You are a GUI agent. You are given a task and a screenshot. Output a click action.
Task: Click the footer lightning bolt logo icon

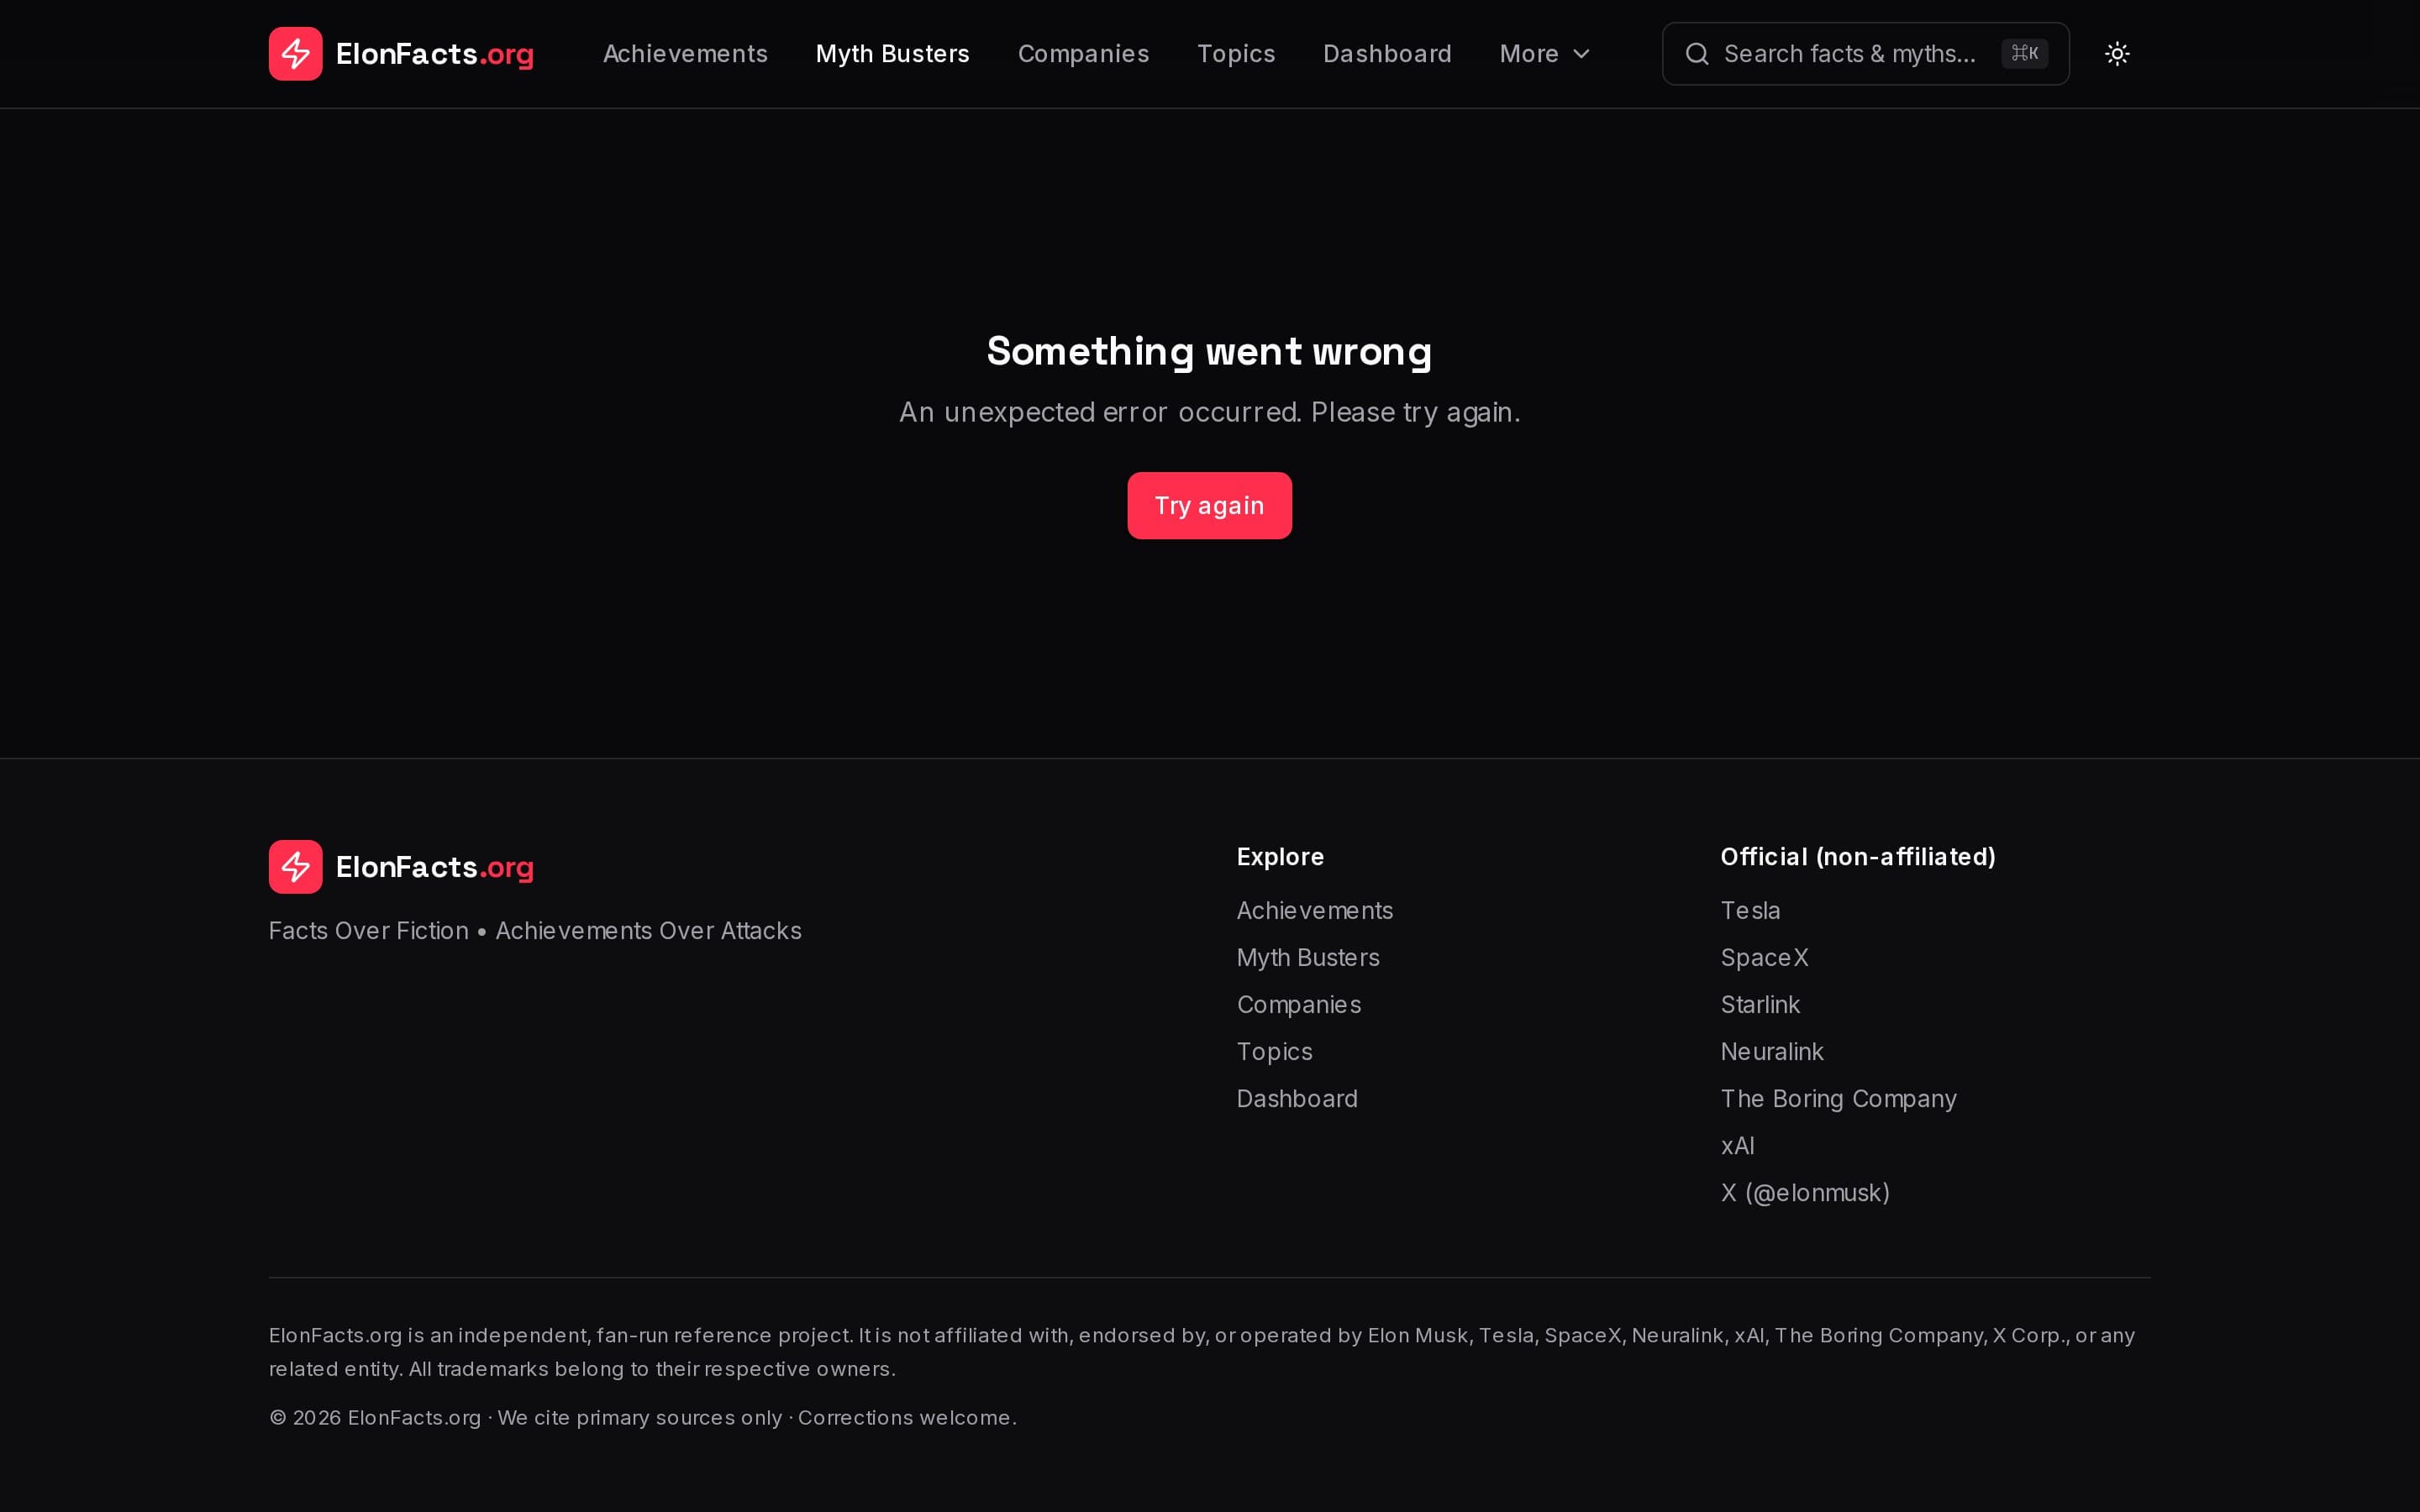click(295, 867)
